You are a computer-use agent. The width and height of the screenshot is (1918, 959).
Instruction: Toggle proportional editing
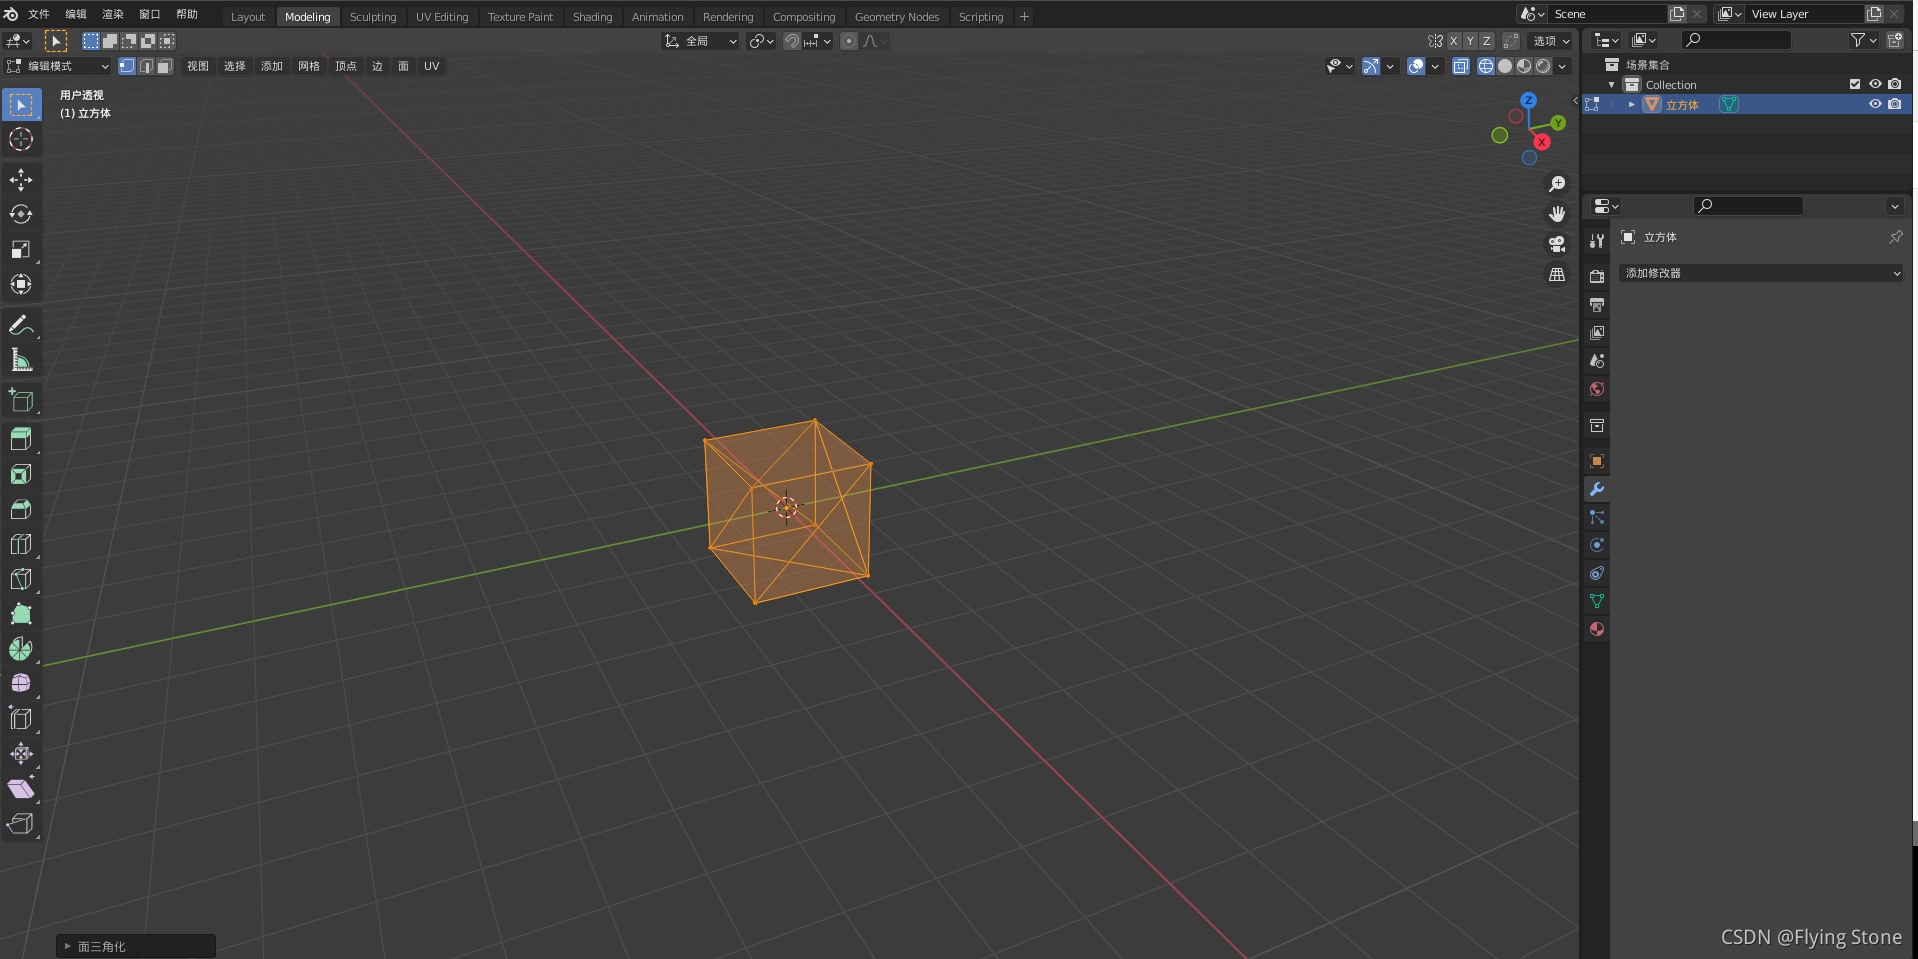pyautogui.click(x=849, y=41)
